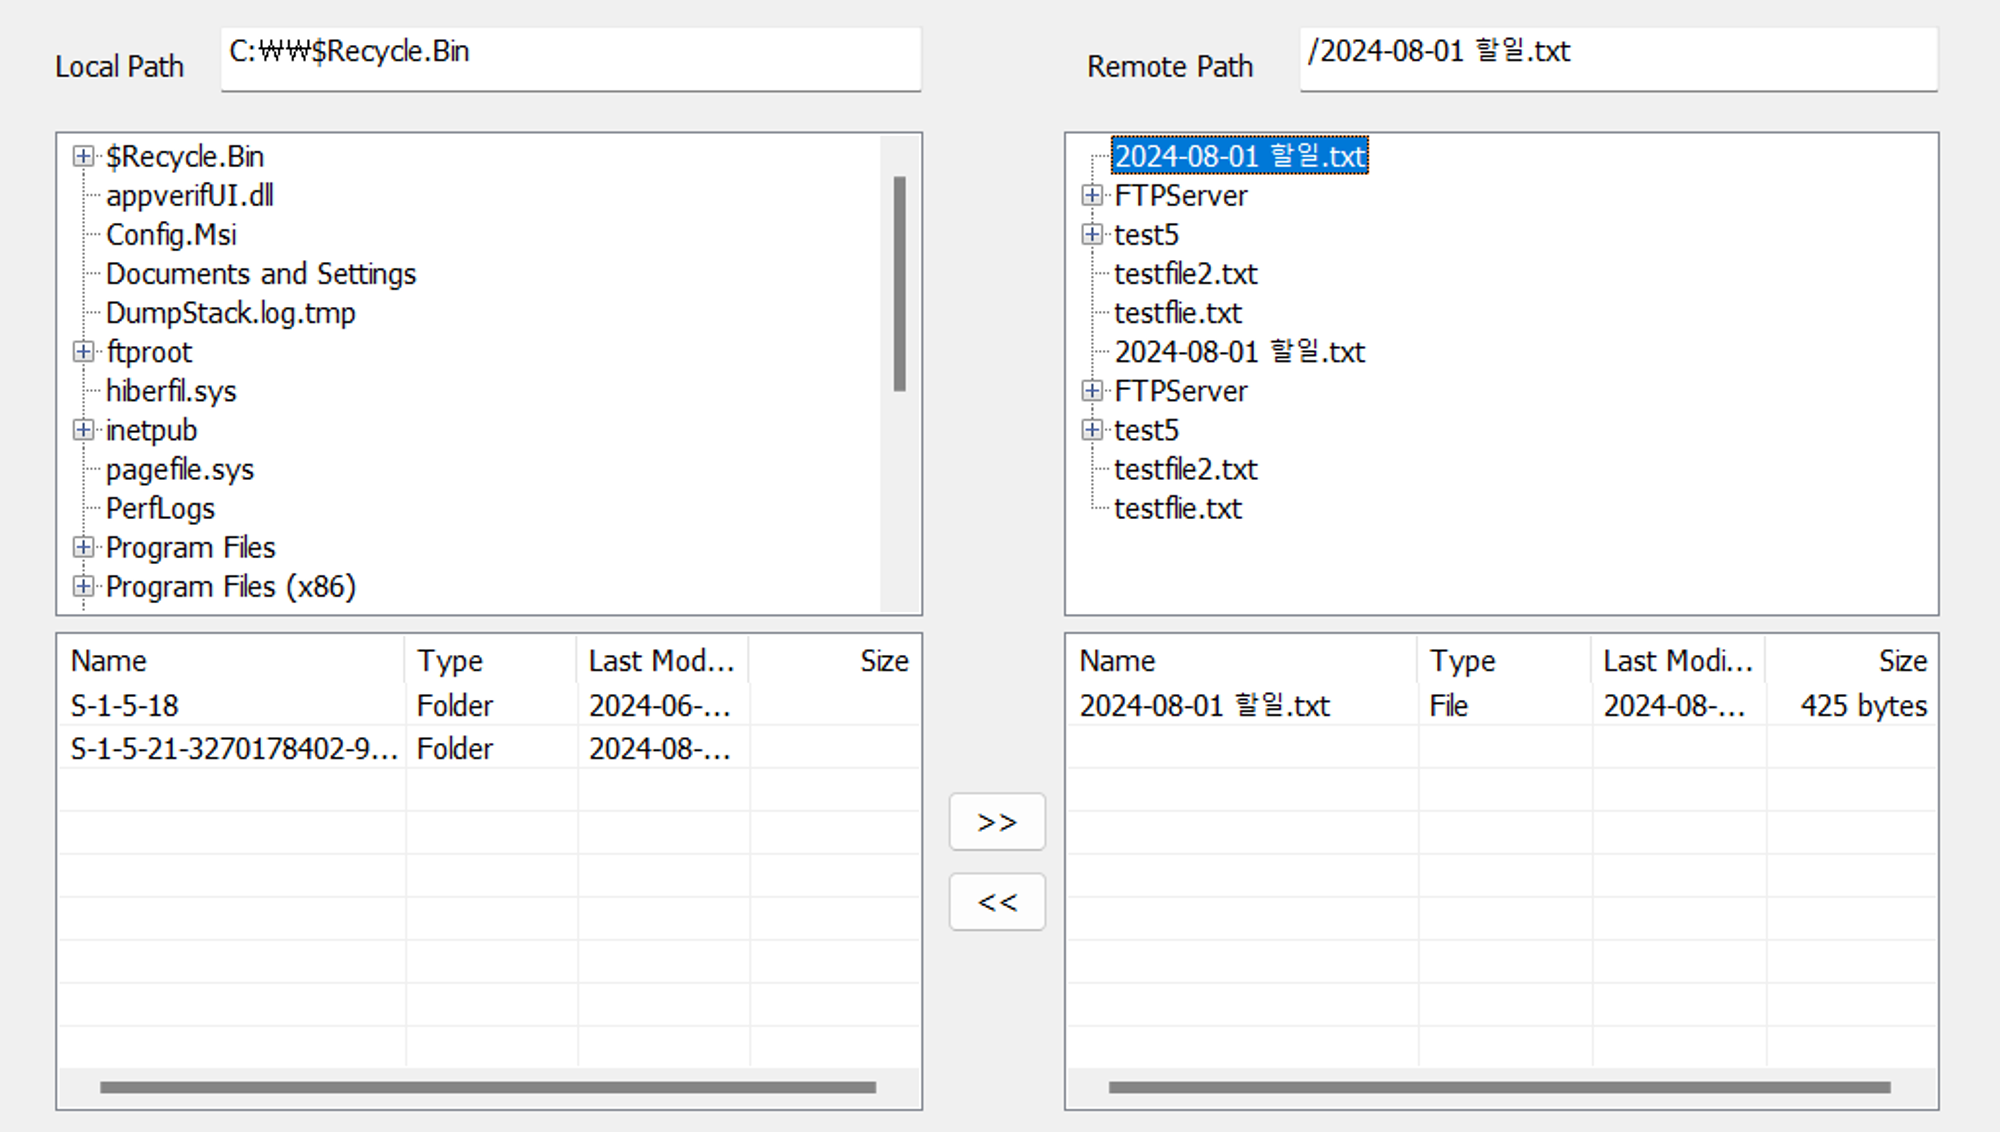2000x1132 pixels.
Task: Select hiberfil.sys in the local tree
Action: tap(171, 391)
